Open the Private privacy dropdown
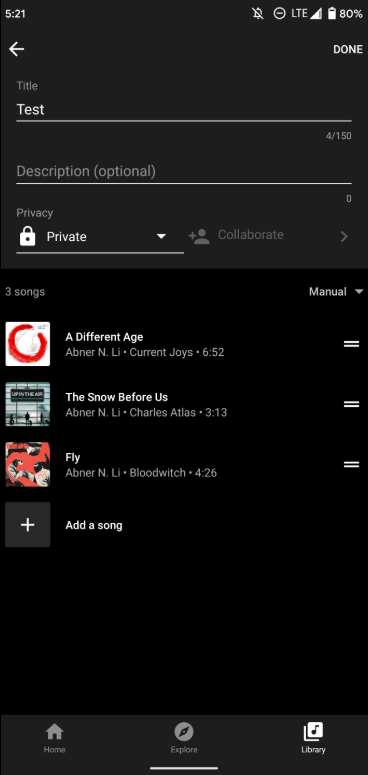 click(x=100, y=237)
